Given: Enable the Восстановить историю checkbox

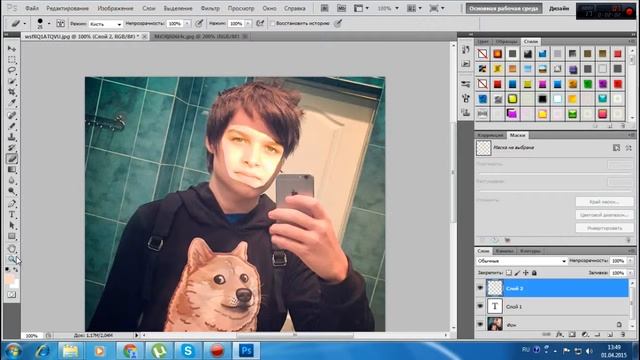Looking at the screenshot, I should 273,24.
